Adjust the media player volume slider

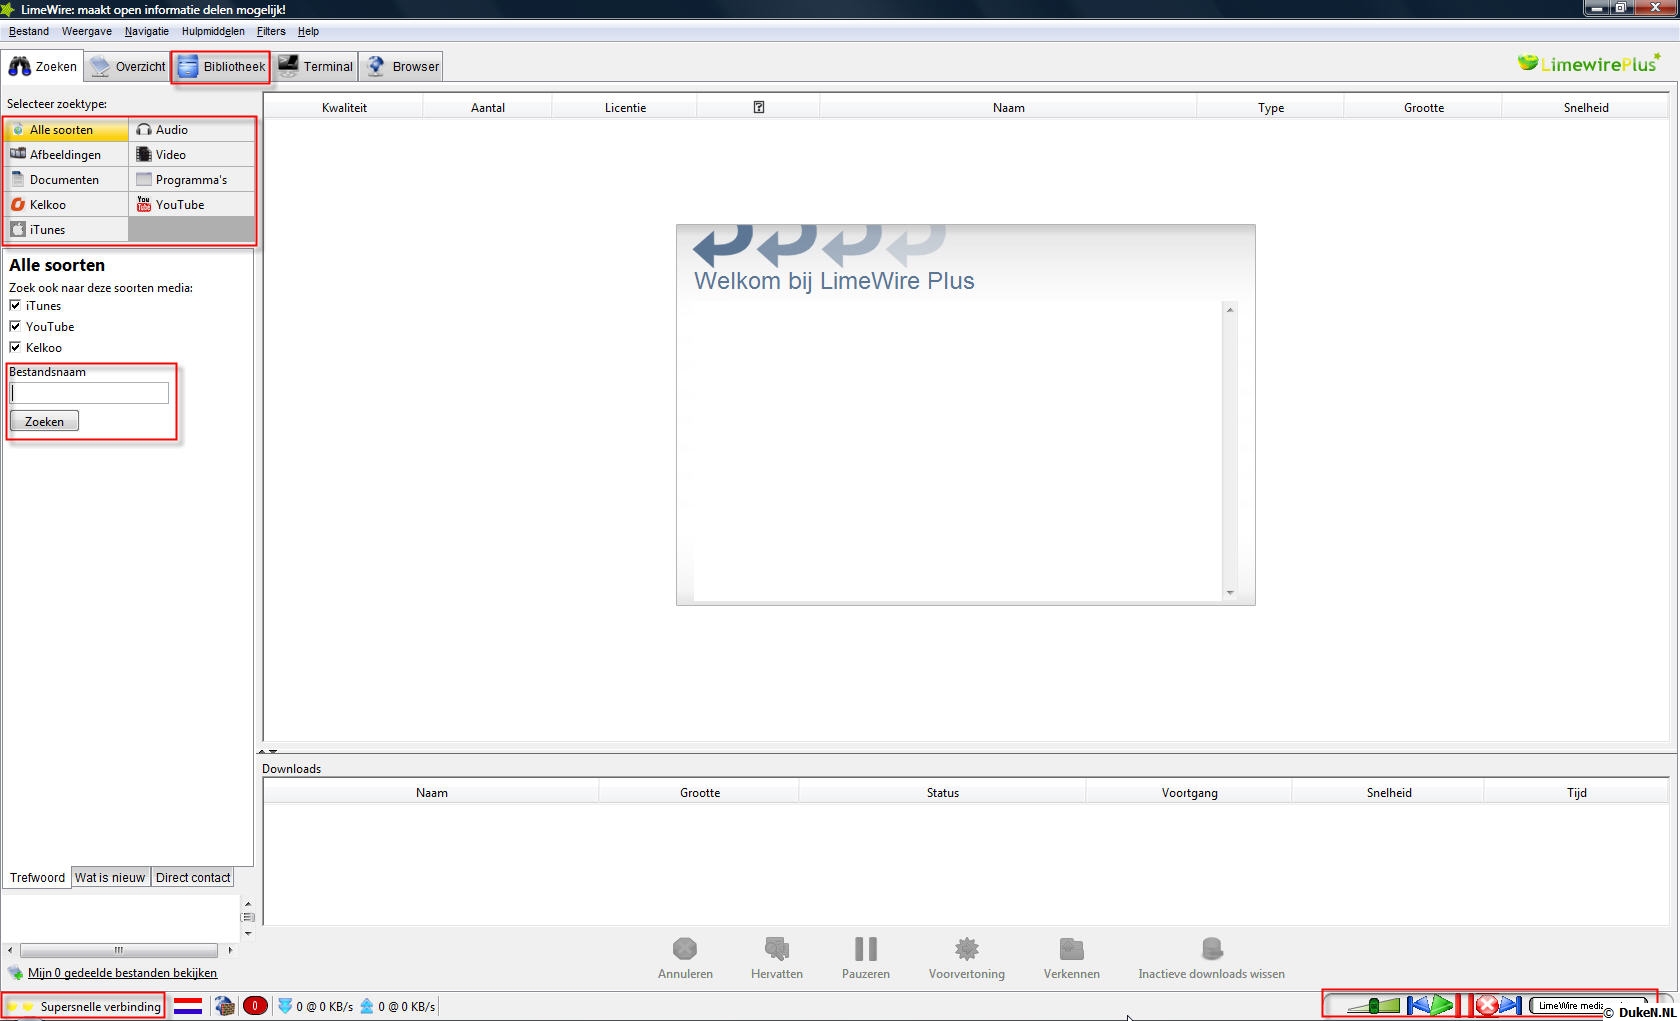pyautogui.click(x=1374, y=1005)
